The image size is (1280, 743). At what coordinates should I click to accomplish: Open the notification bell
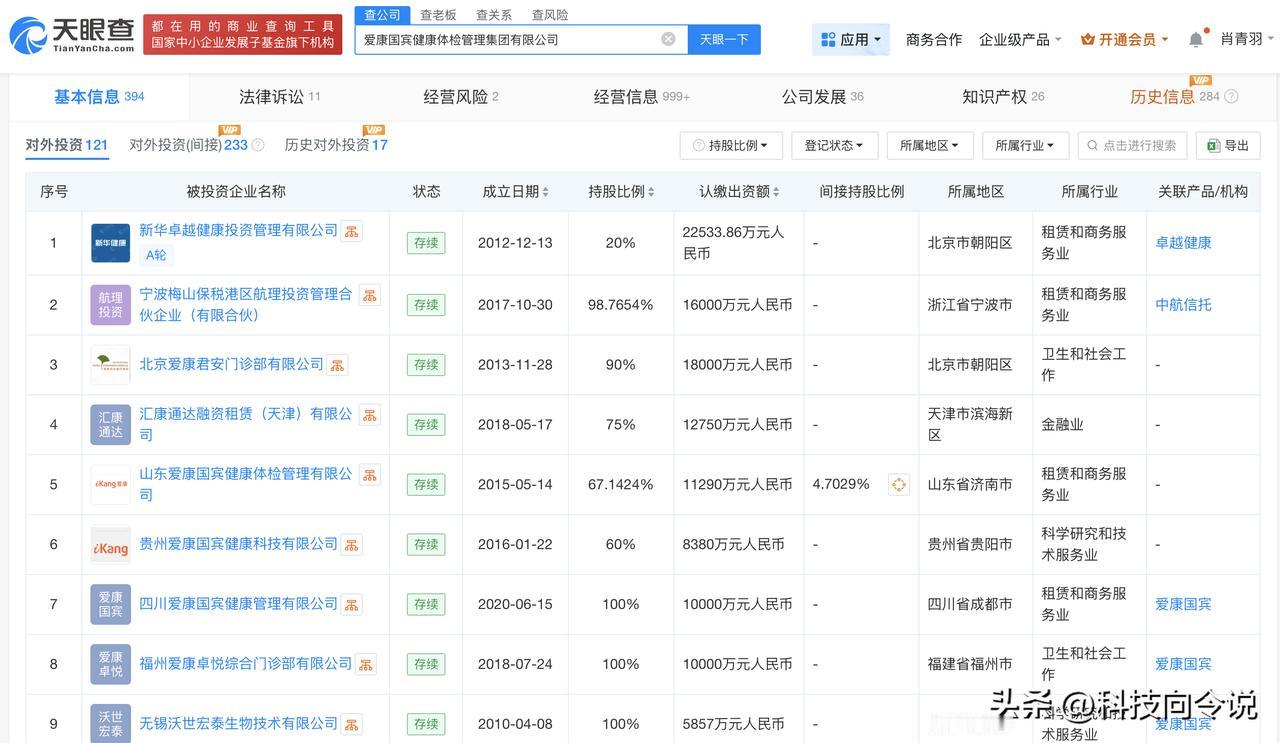(1196, 39)
